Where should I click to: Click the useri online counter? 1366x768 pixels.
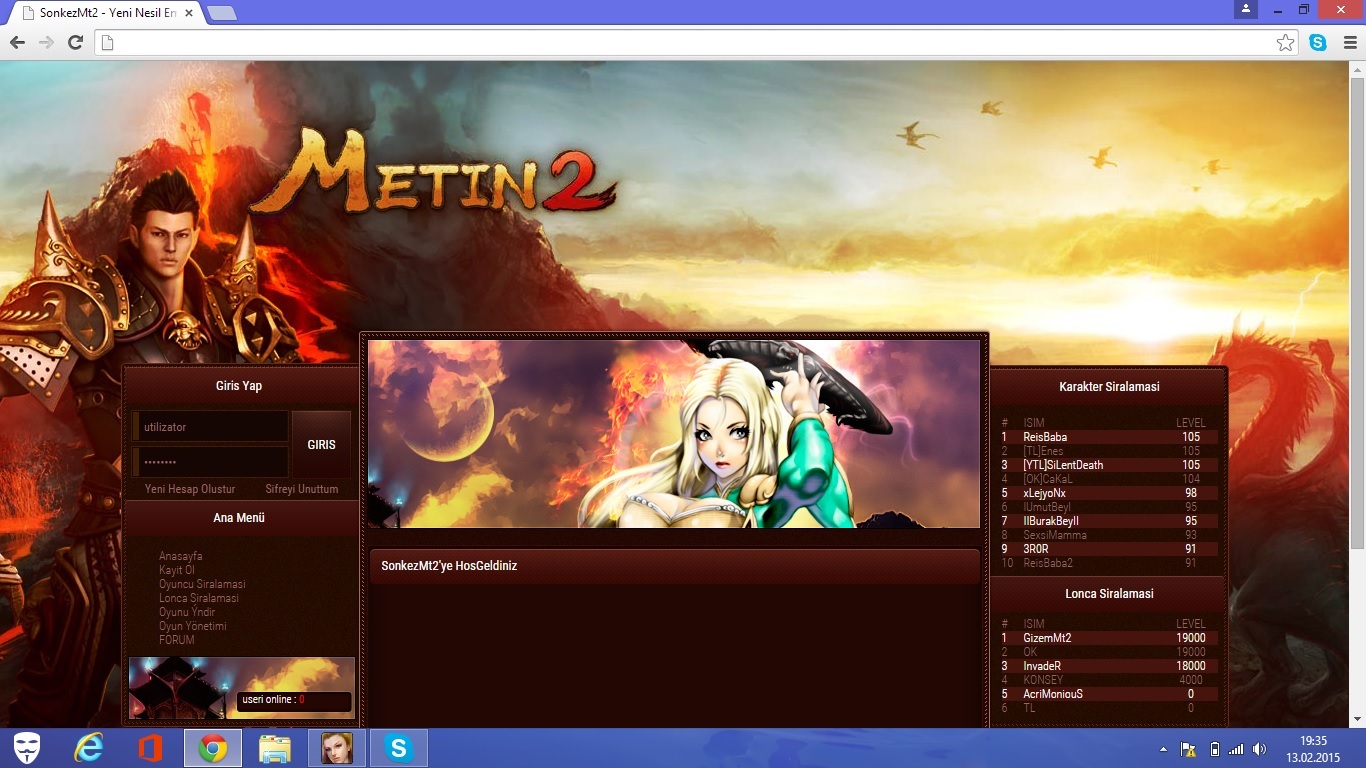click(294, 700)
